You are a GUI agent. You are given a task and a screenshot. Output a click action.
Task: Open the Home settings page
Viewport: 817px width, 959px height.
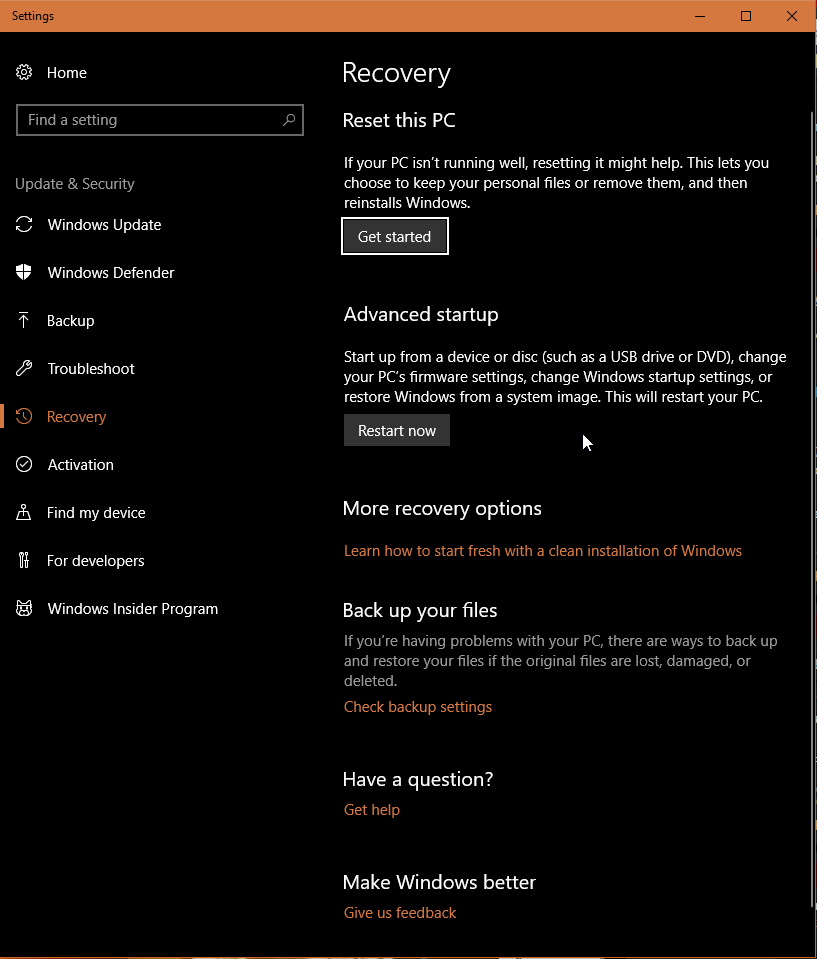coord(67,73)
